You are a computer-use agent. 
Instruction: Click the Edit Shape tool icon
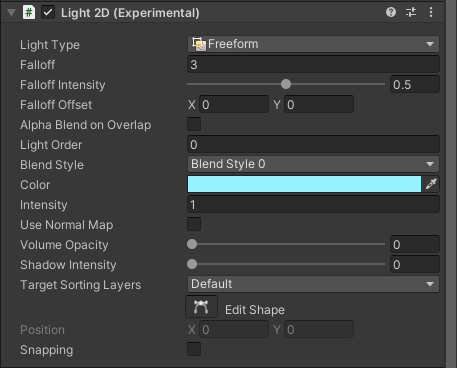(201, 307)
